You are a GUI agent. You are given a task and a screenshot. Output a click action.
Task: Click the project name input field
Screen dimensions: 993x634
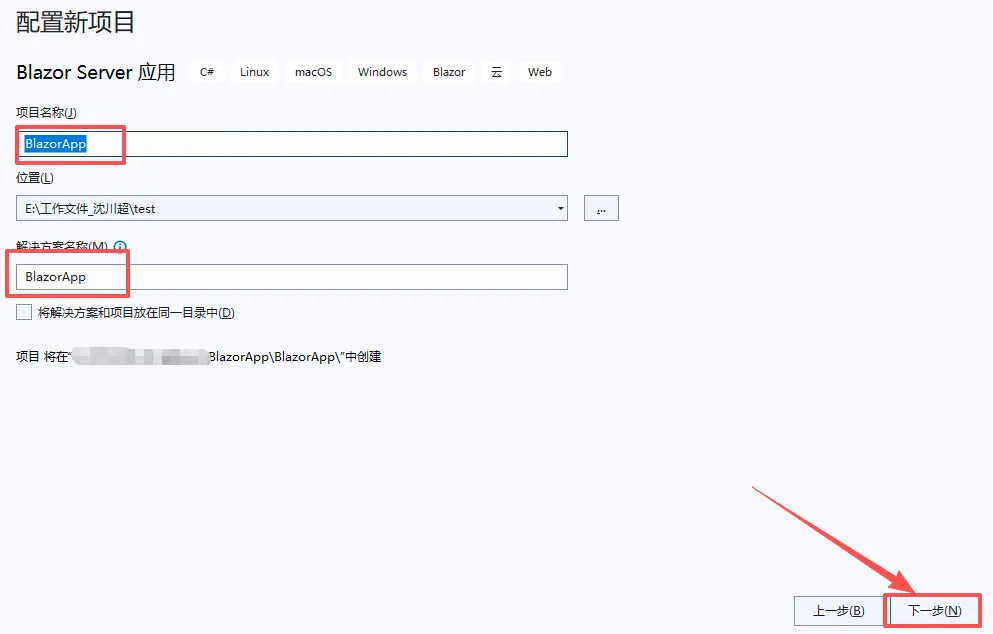click(291, 144)
